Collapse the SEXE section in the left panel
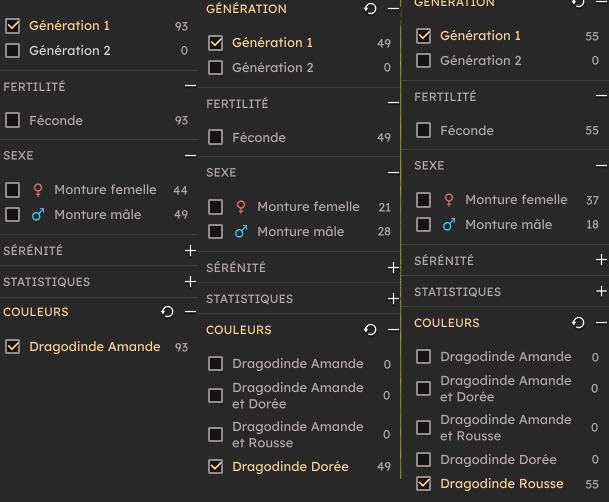This screenshot has height=502, width=609. pos(190,156)
